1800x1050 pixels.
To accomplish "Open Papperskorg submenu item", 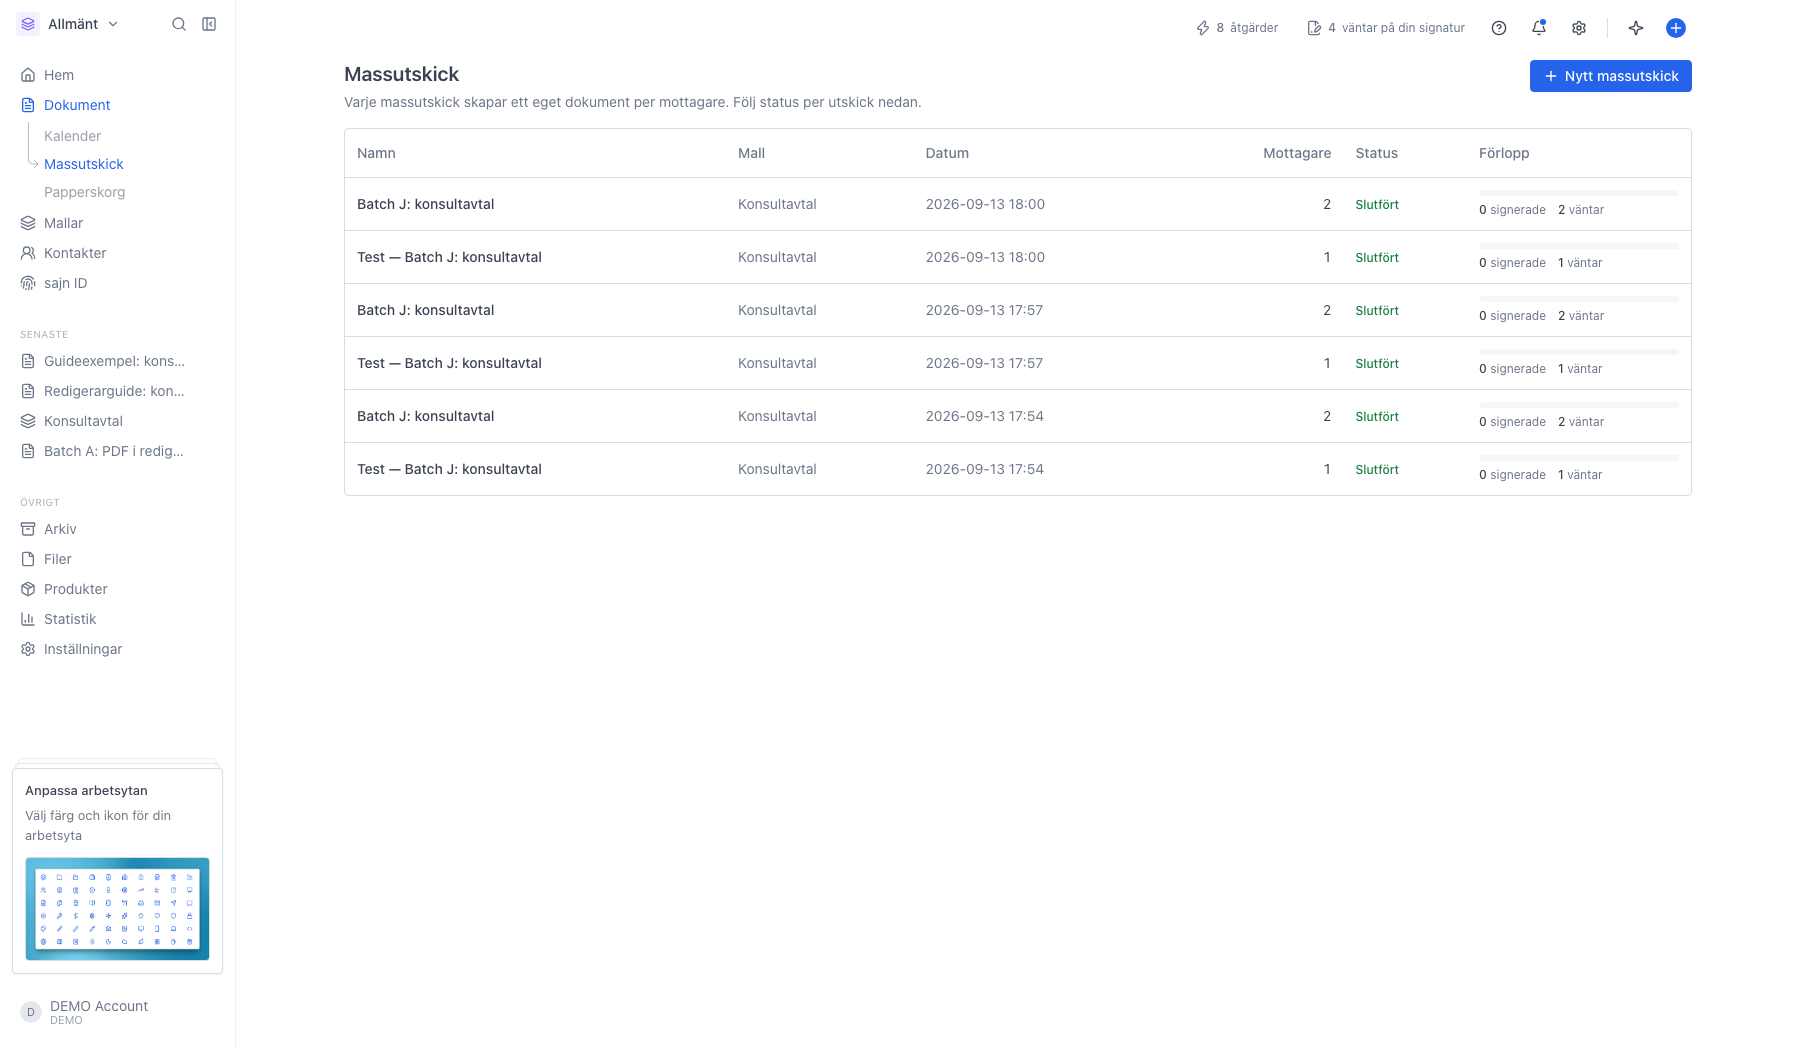I will pos(85,192).
